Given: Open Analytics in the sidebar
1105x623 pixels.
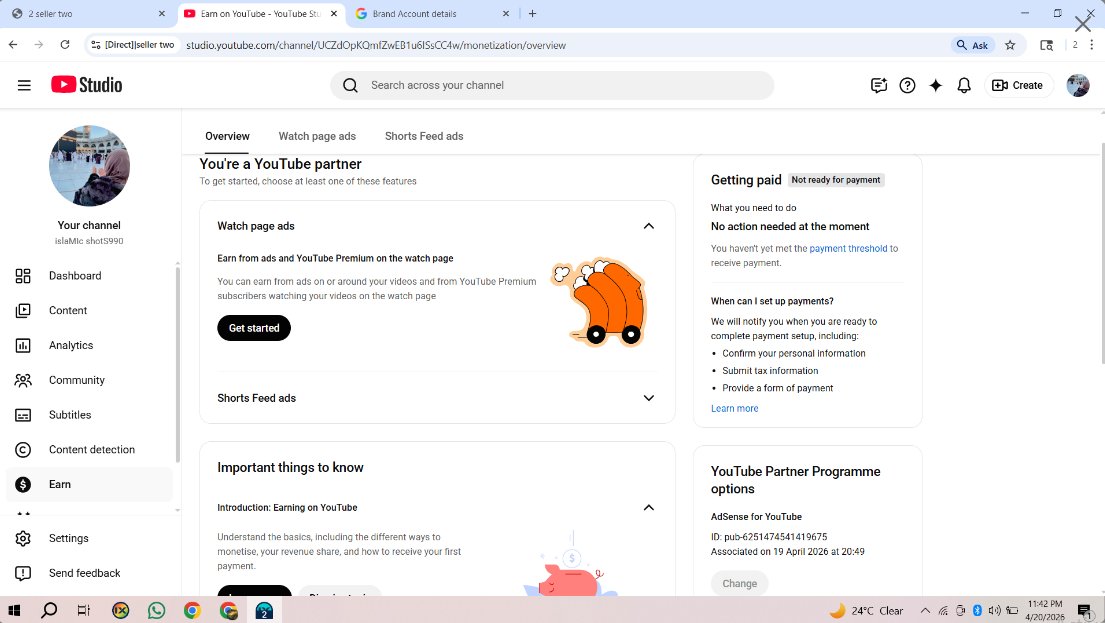Looking at the screenshot, I should (89, 345).
